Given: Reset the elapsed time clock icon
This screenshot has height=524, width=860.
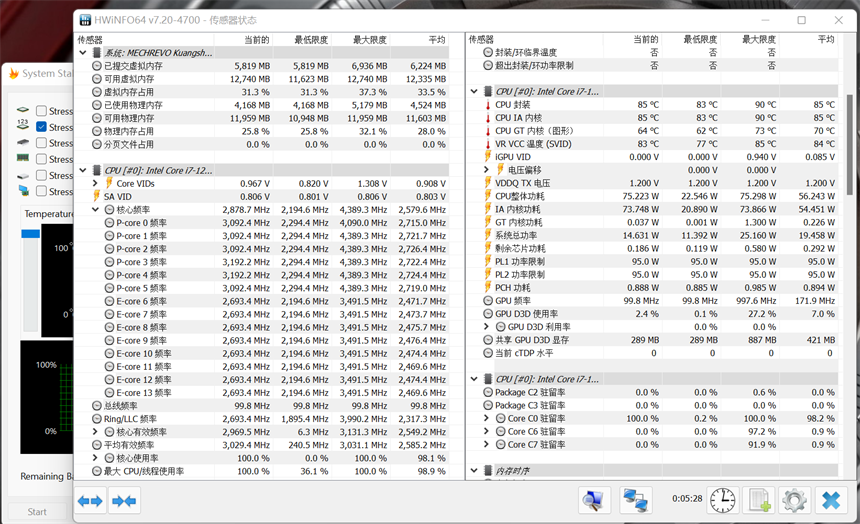Looking at the screenshot, I should coord(722,500).
